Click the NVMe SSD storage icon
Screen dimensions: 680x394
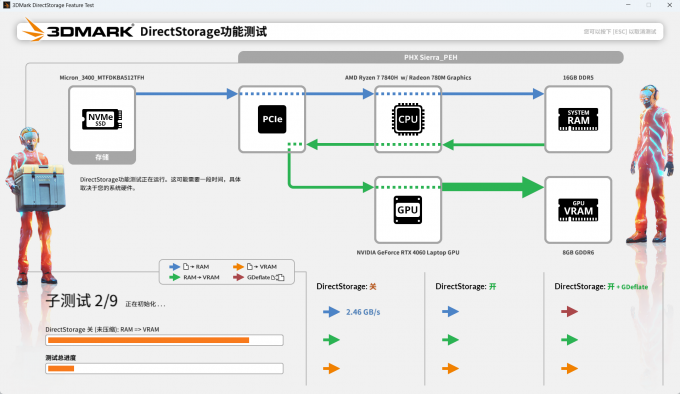coord(102,119)
